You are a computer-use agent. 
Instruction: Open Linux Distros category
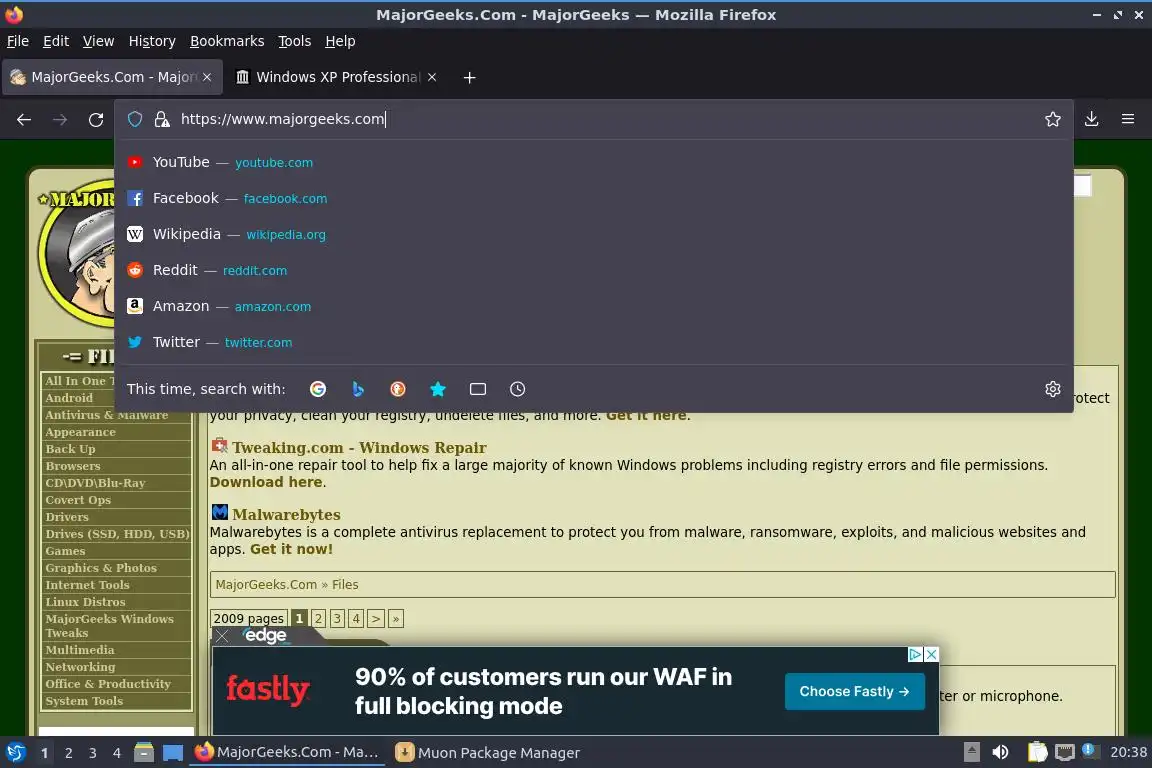coord(85,602)
